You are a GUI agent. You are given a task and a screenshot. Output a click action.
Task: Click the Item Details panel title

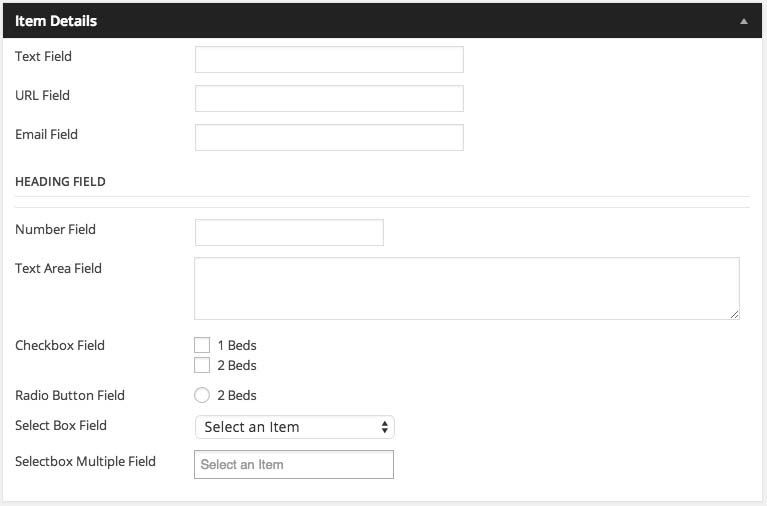coord(56,20)
